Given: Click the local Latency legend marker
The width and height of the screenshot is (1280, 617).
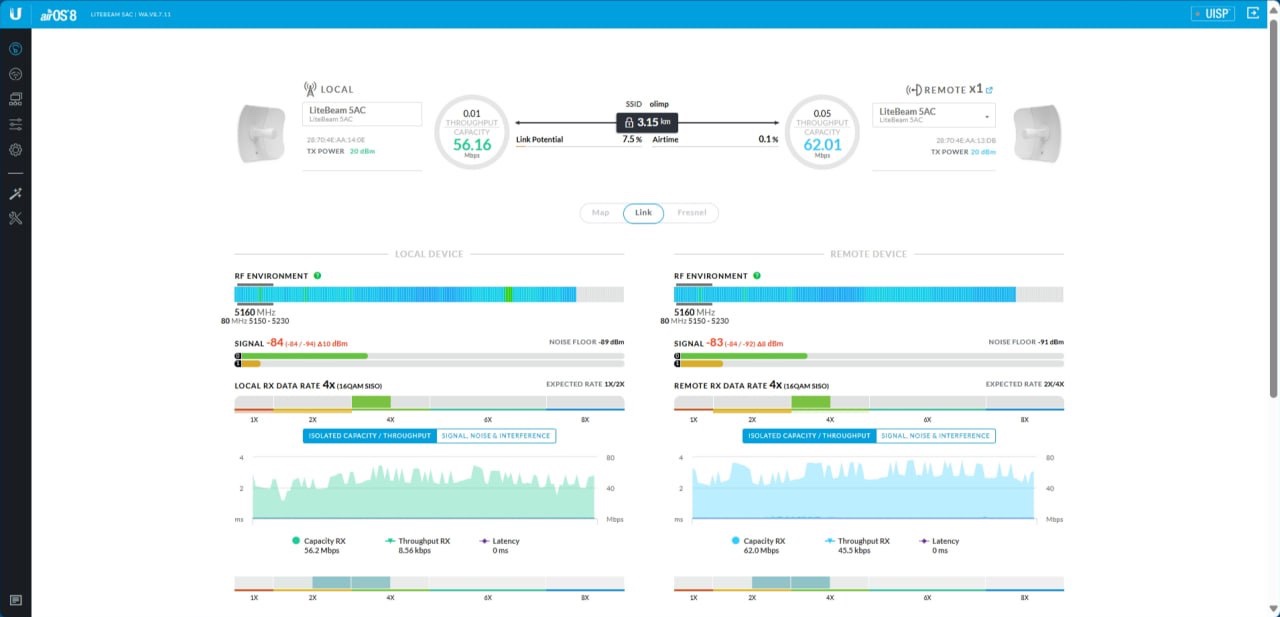Looking at the screenshot, I should [485, 541].
